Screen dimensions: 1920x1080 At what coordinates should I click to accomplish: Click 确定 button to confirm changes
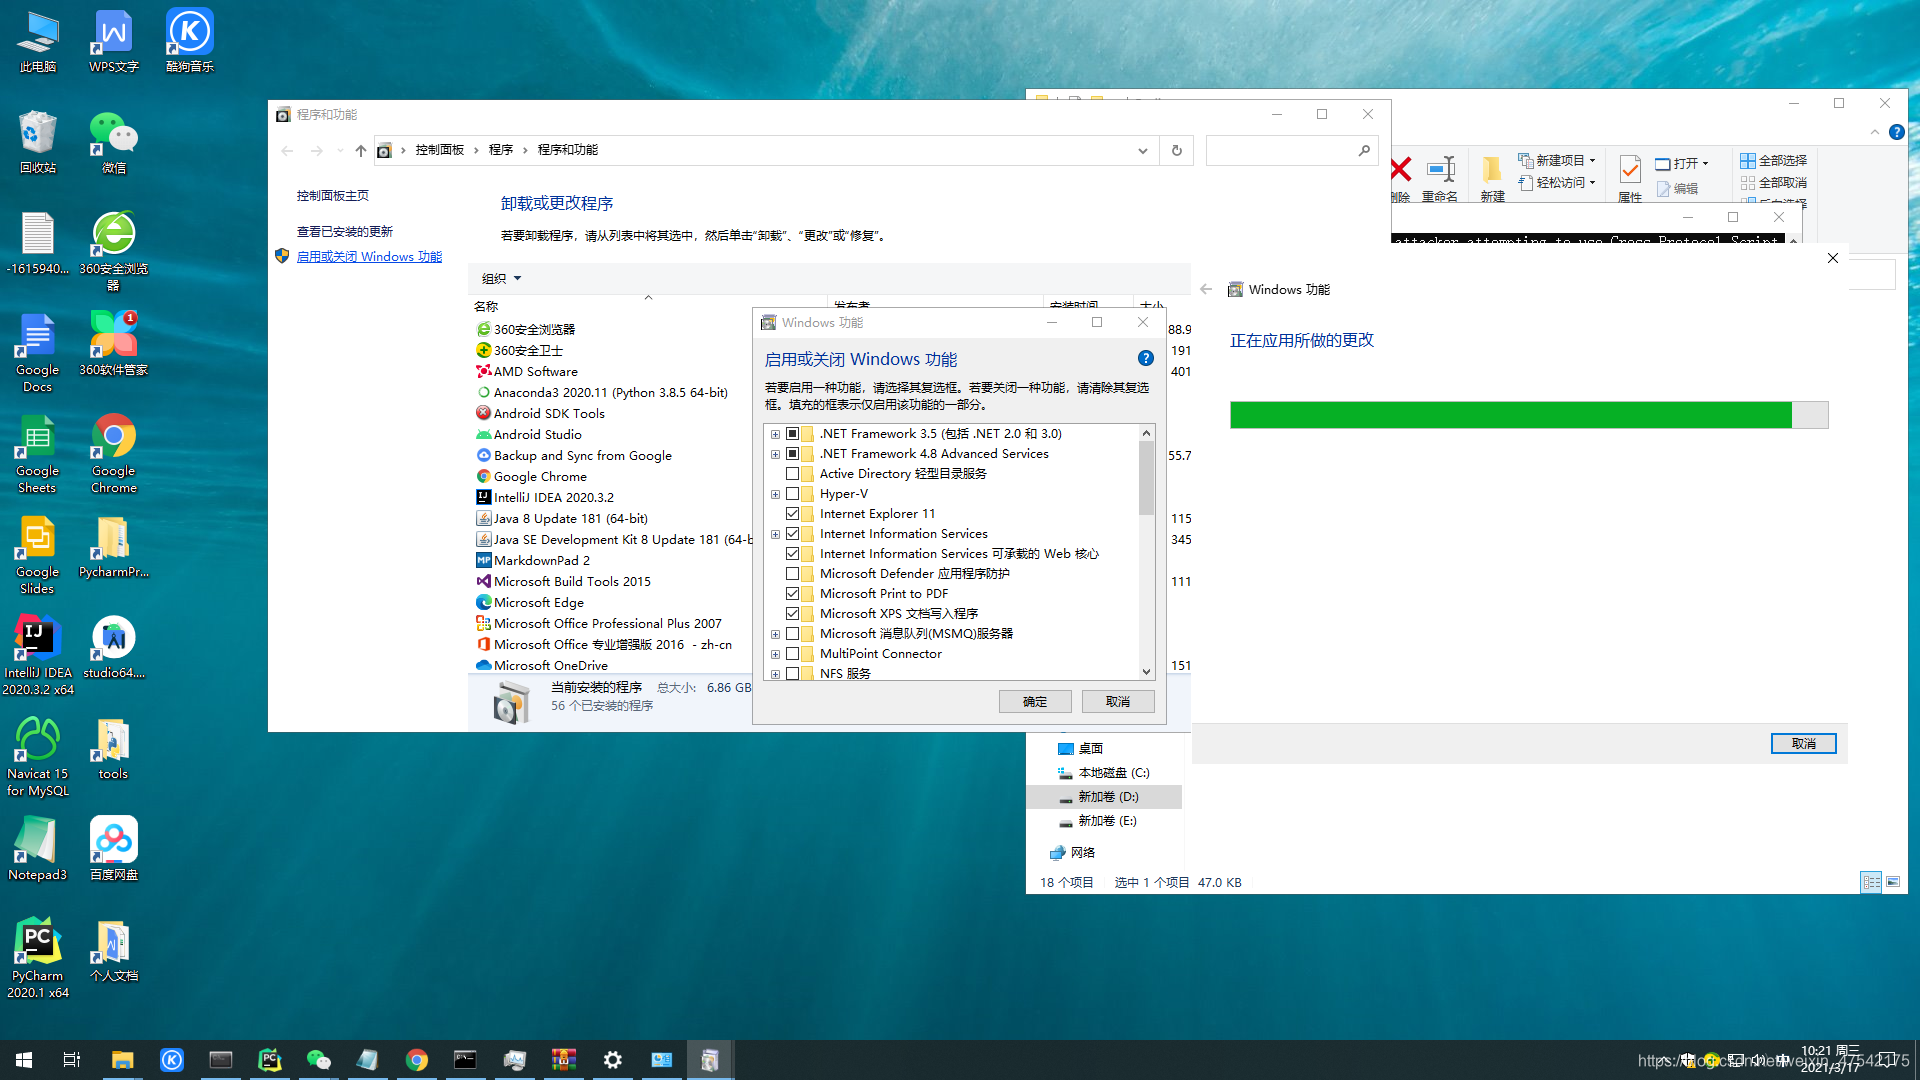pyautogui.click(x=1035, y=700)
